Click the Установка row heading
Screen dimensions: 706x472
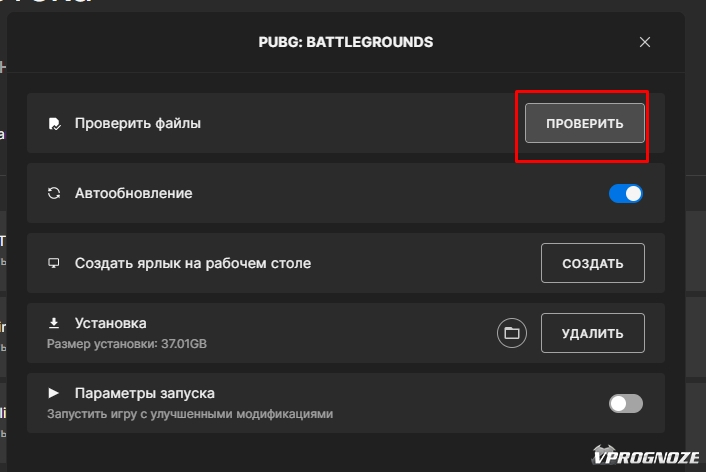click(110, 323)
